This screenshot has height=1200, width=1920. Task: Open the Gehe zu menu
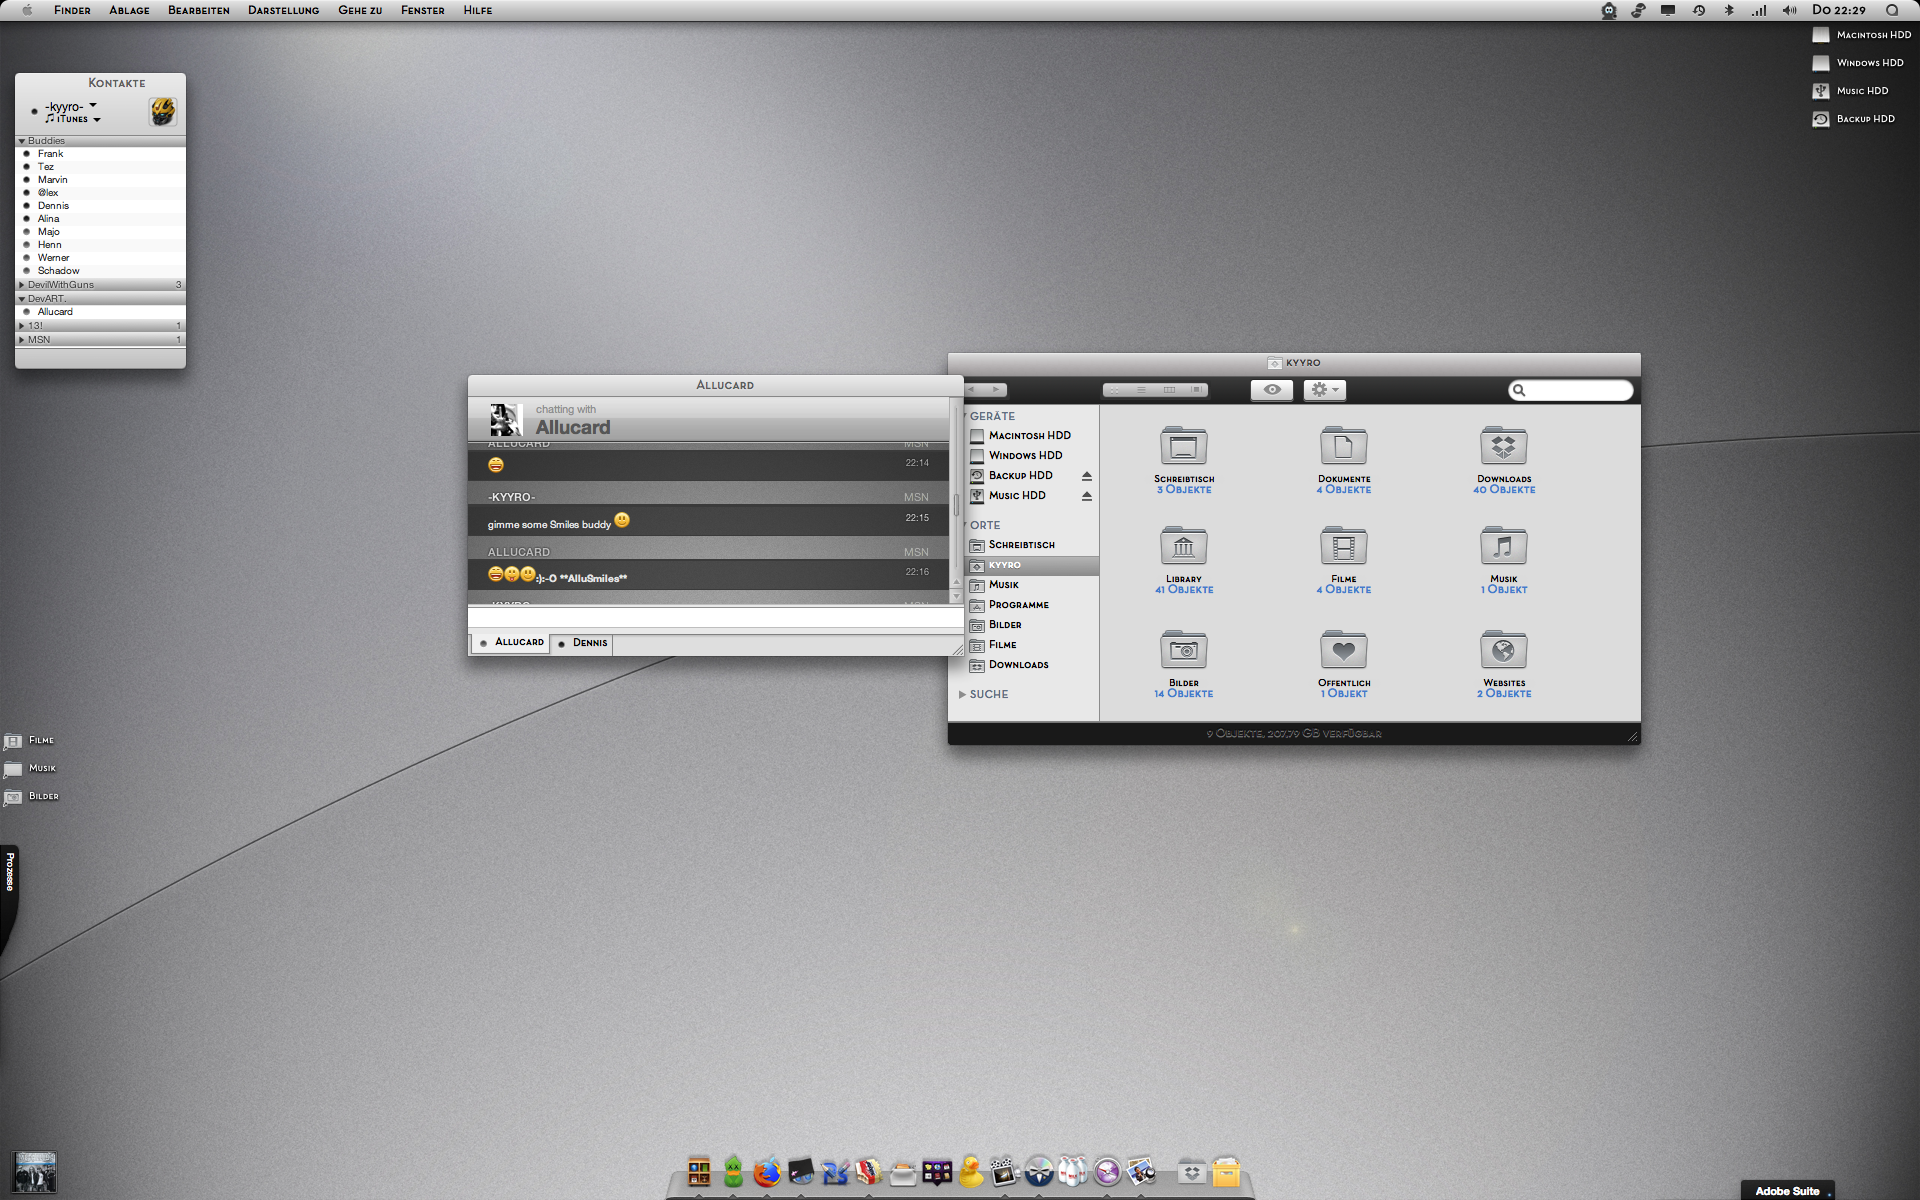point(360,10)
